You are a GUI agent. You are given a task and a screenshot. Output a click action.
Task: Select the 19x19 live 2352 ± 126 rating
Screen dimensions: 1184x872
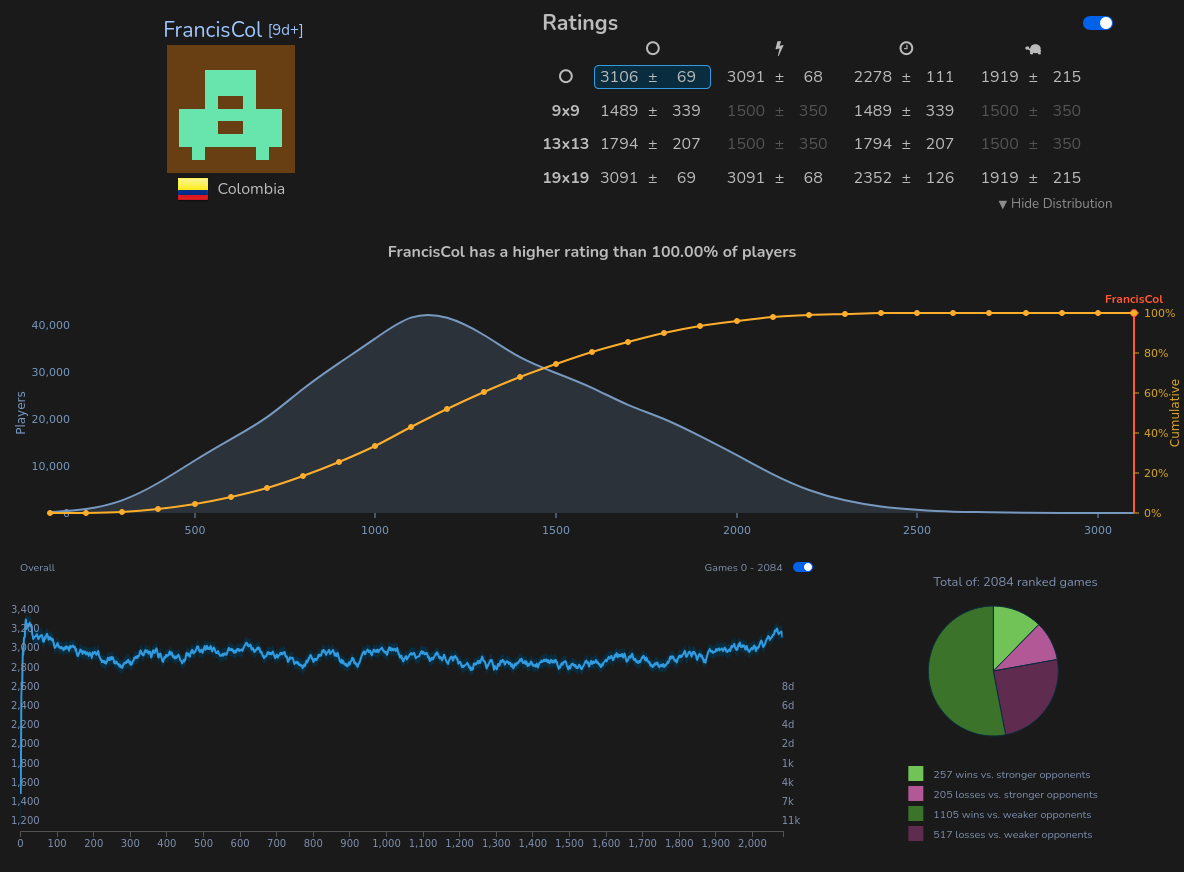click(904, 177)
